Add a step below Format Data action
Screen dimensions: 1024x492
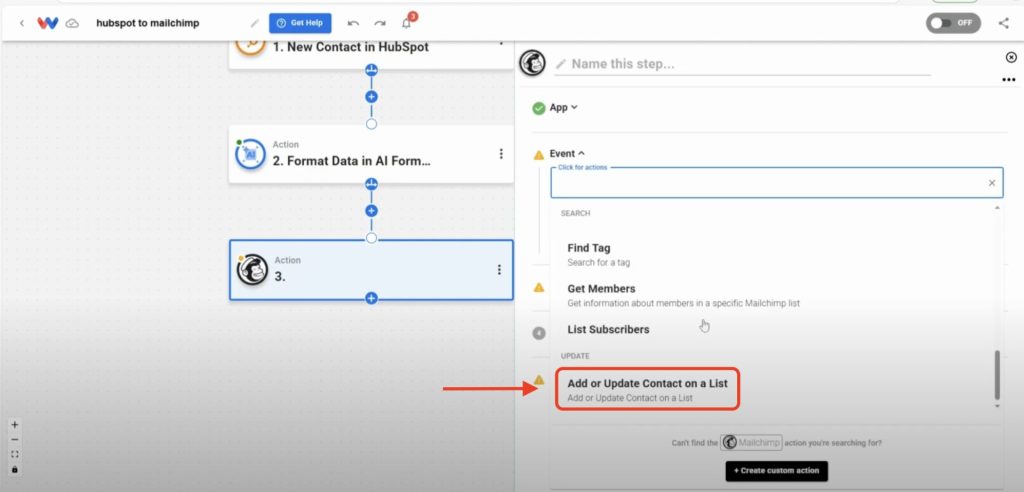[x=372, y=211]
